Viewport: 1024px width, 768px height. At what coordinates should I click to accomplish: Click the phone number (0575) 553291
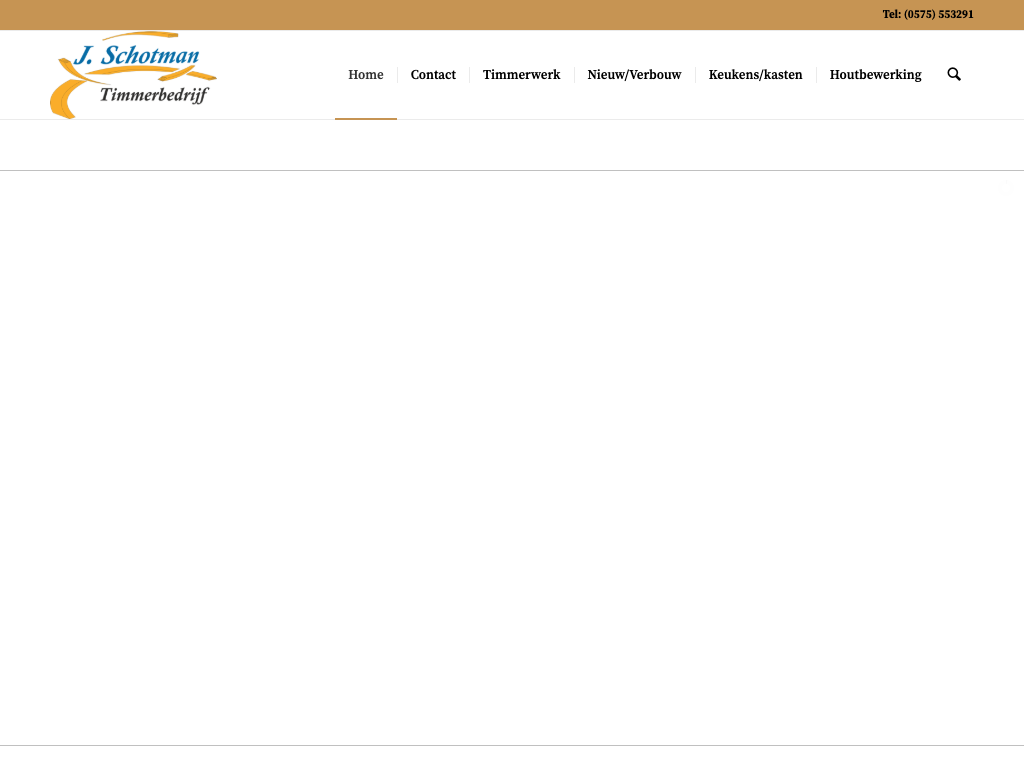point(938,14)
